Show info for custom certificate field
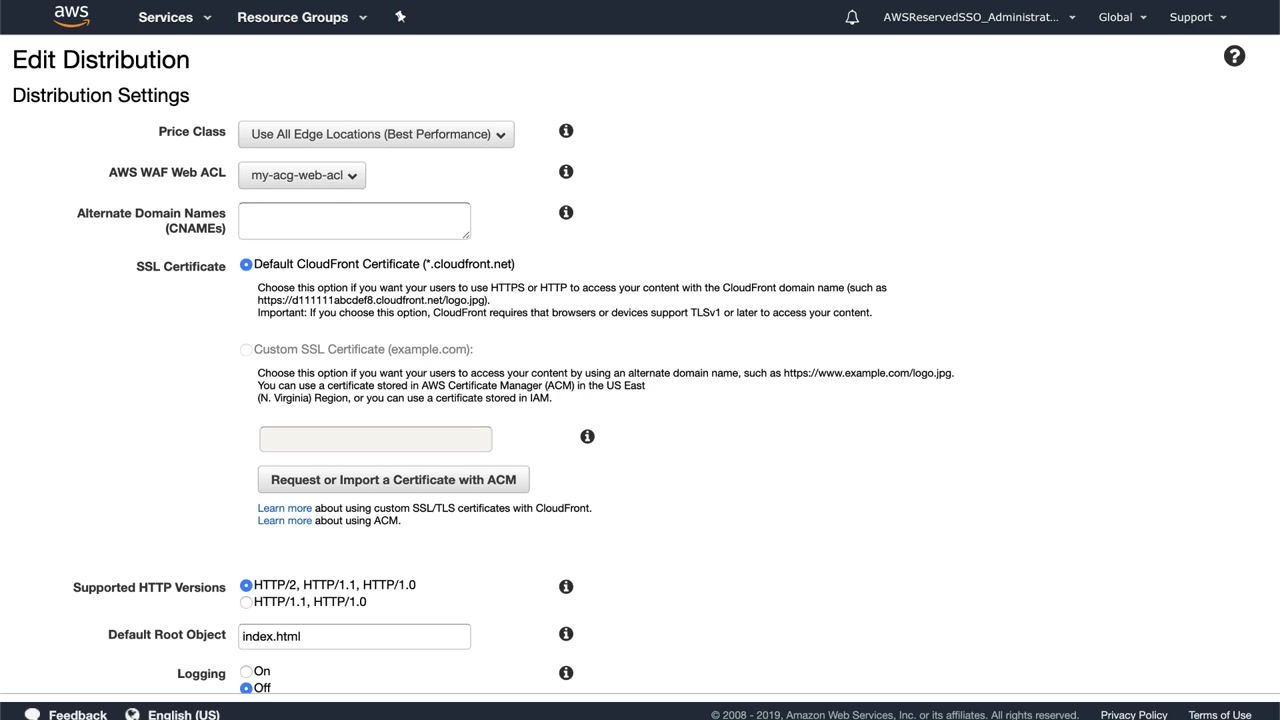This screenshot has width=1280, height=720. pos(587,437)
